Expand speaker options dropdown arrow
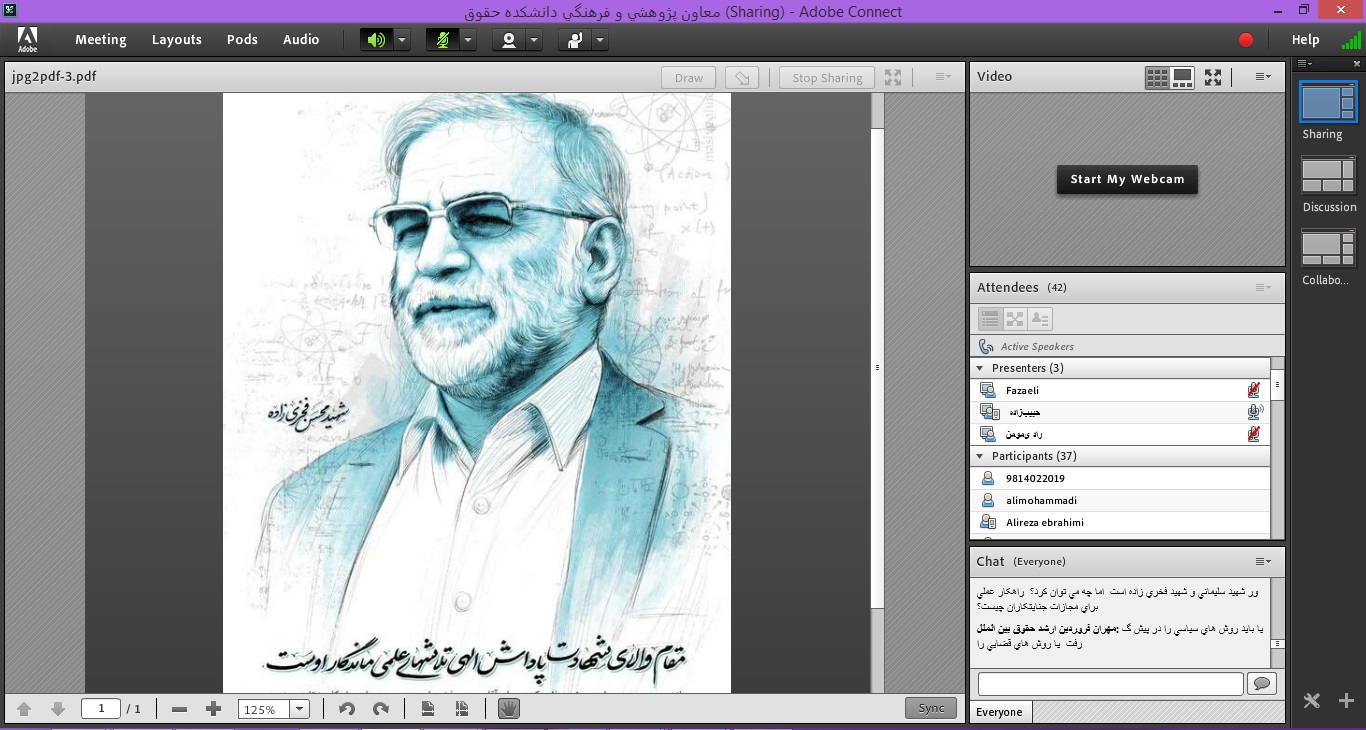The width and height of the screenshot is (1366, 730). (x=401, y=40)
